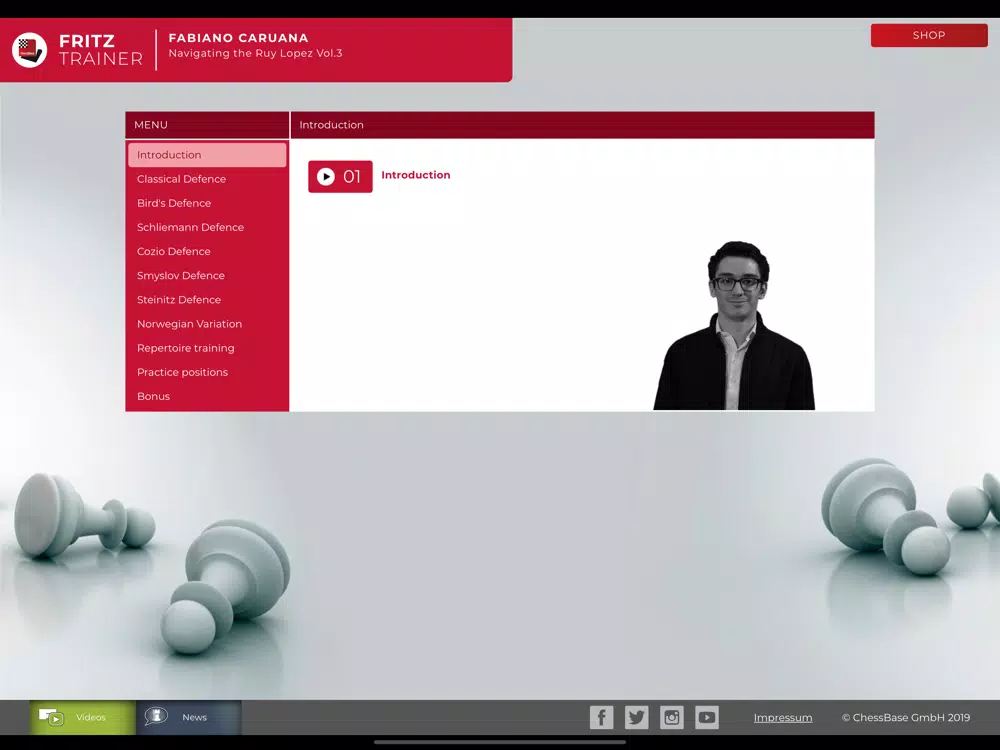Open the SHOP button

[x=929, y=35]
